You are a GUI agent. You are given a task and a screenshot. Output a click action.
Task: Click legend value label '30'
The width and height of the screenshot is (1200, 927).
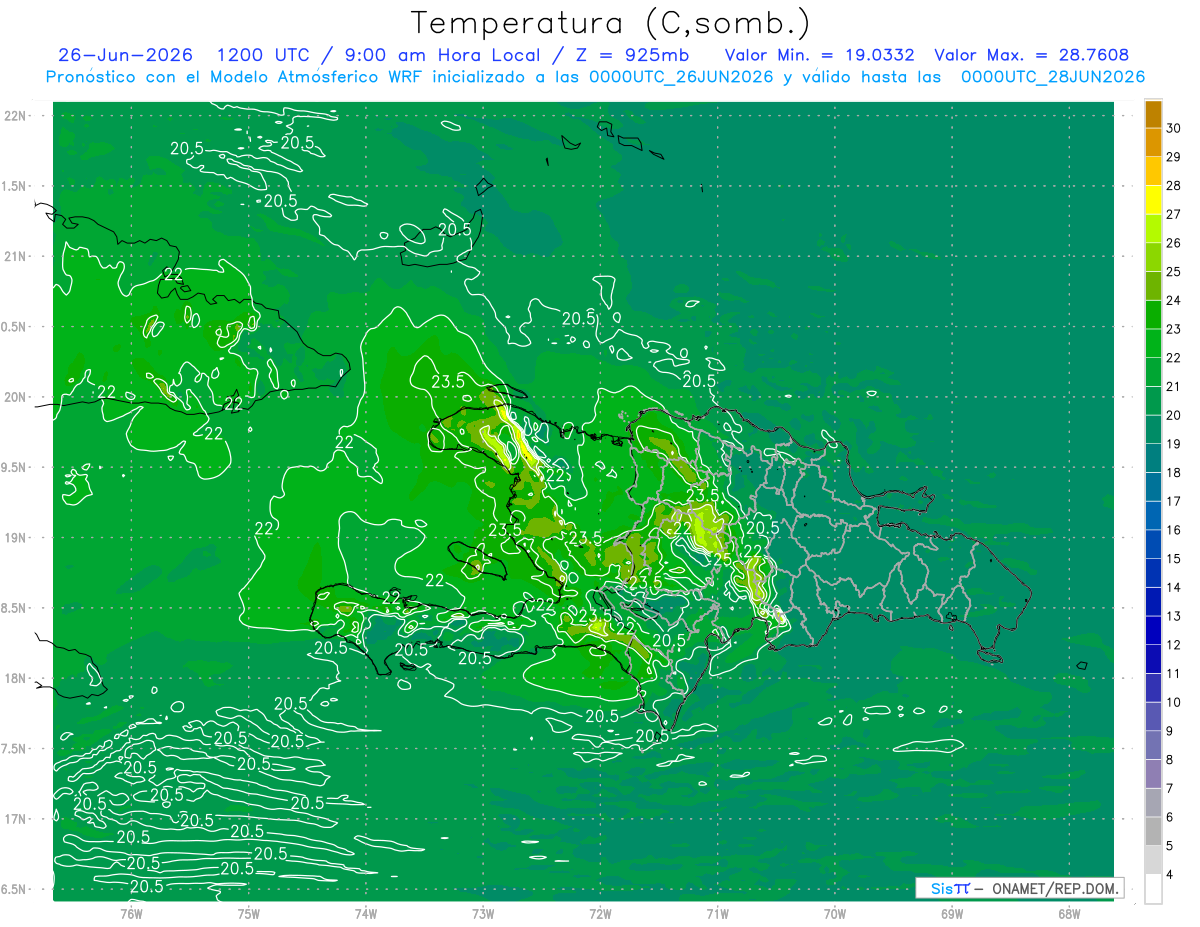pos(1173,129)
